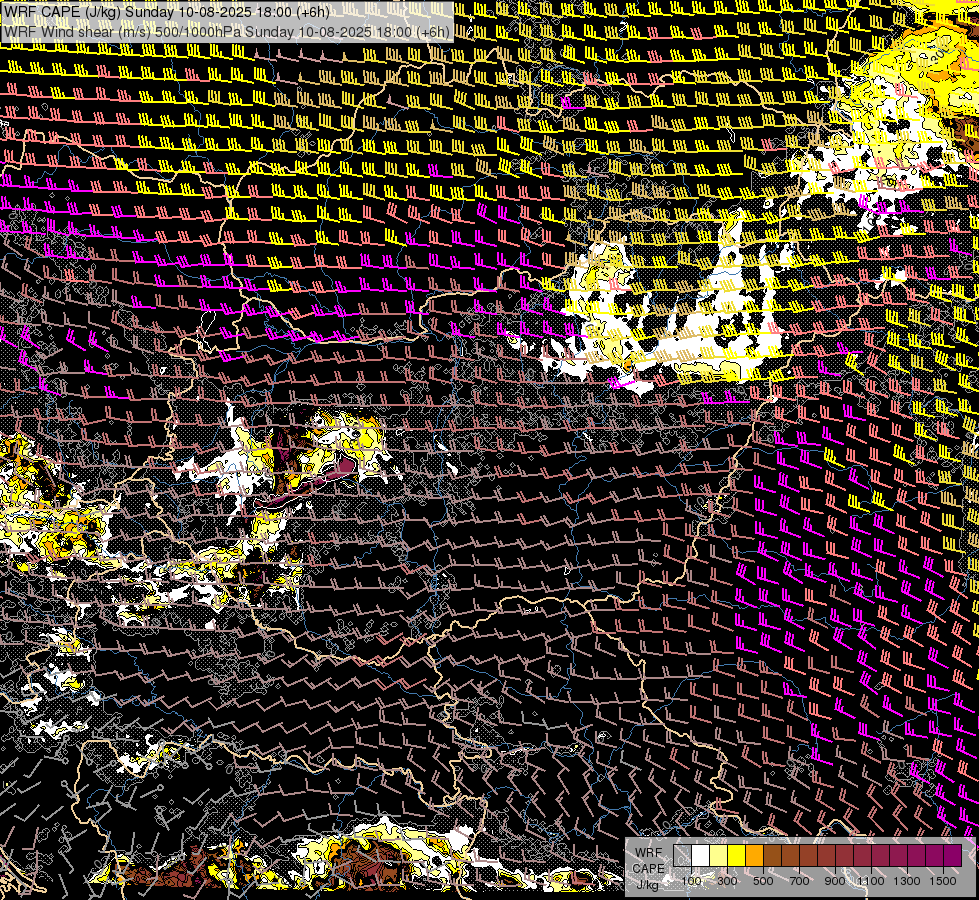Screen dimensions: 979x900
Task: Click the J/kg unit label in legend
Action: point(648,884)
